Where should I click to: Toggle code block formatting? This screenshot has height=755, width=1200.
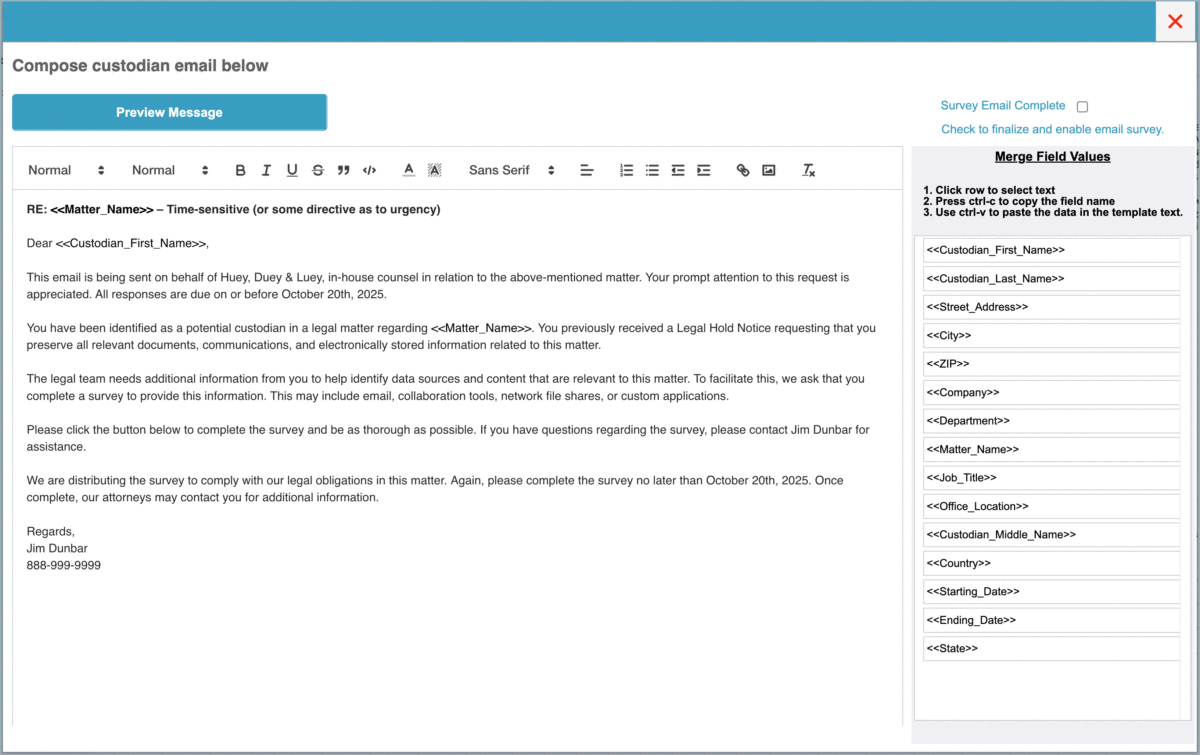point(370,170)
